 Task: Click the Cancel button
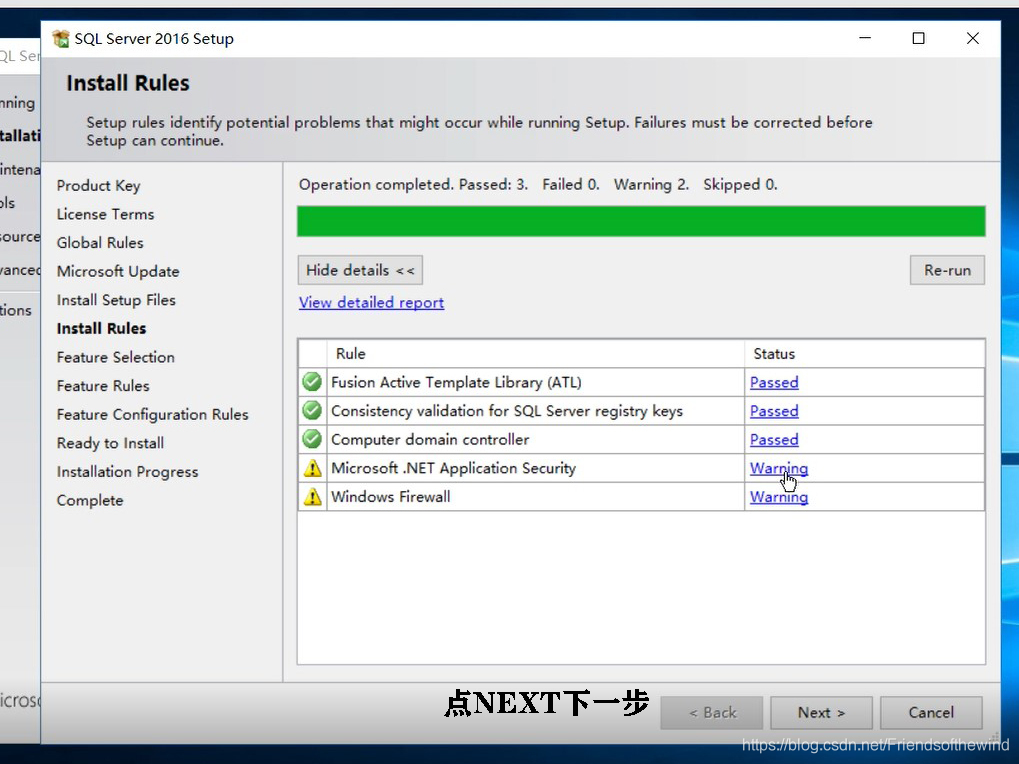(931, 713)
